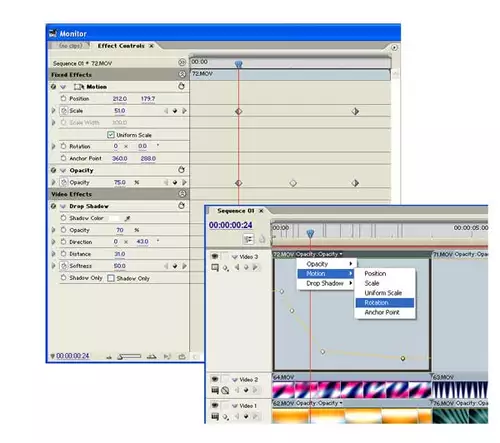Expand the Scale parameter

click(x=53, y=110)
